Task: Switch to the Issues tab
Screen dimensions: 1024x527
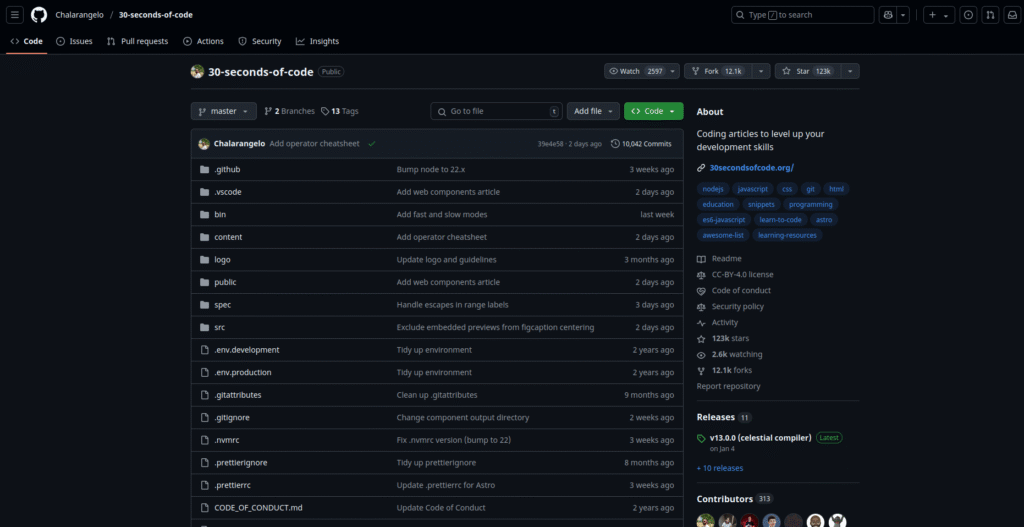Action: point(74,41)
